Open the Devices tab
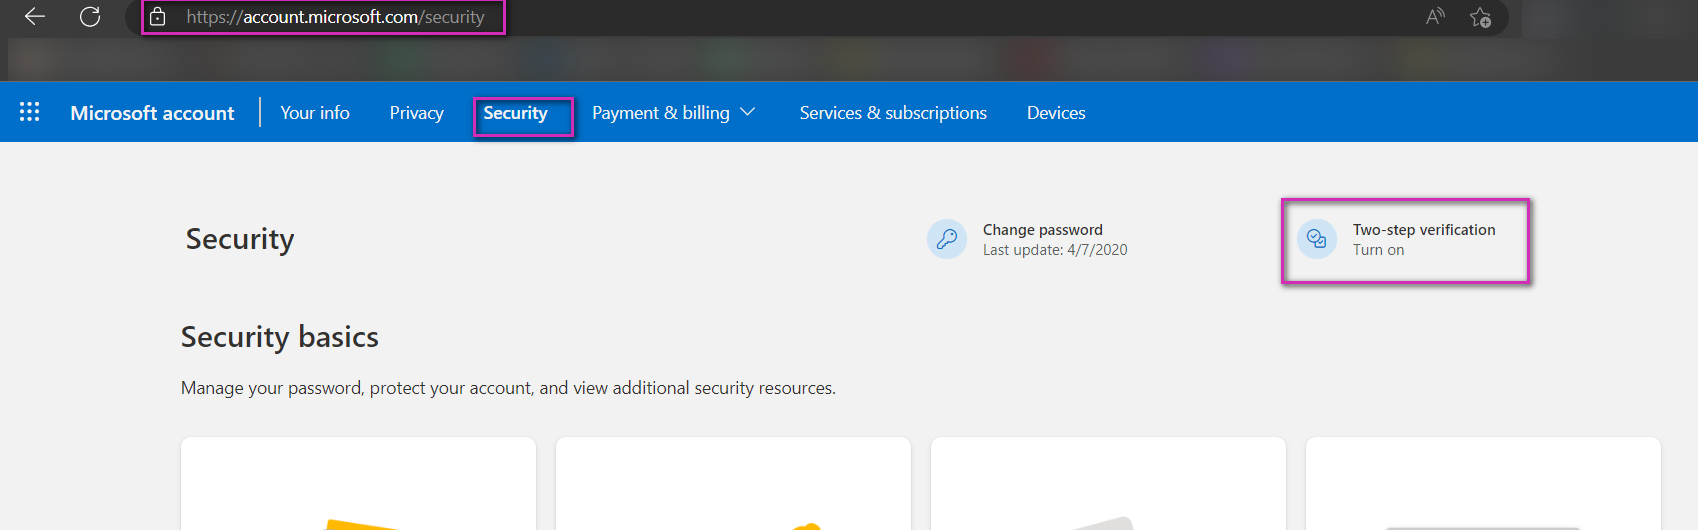The height and width of the screenshot is (530, 1698). 1056,113
